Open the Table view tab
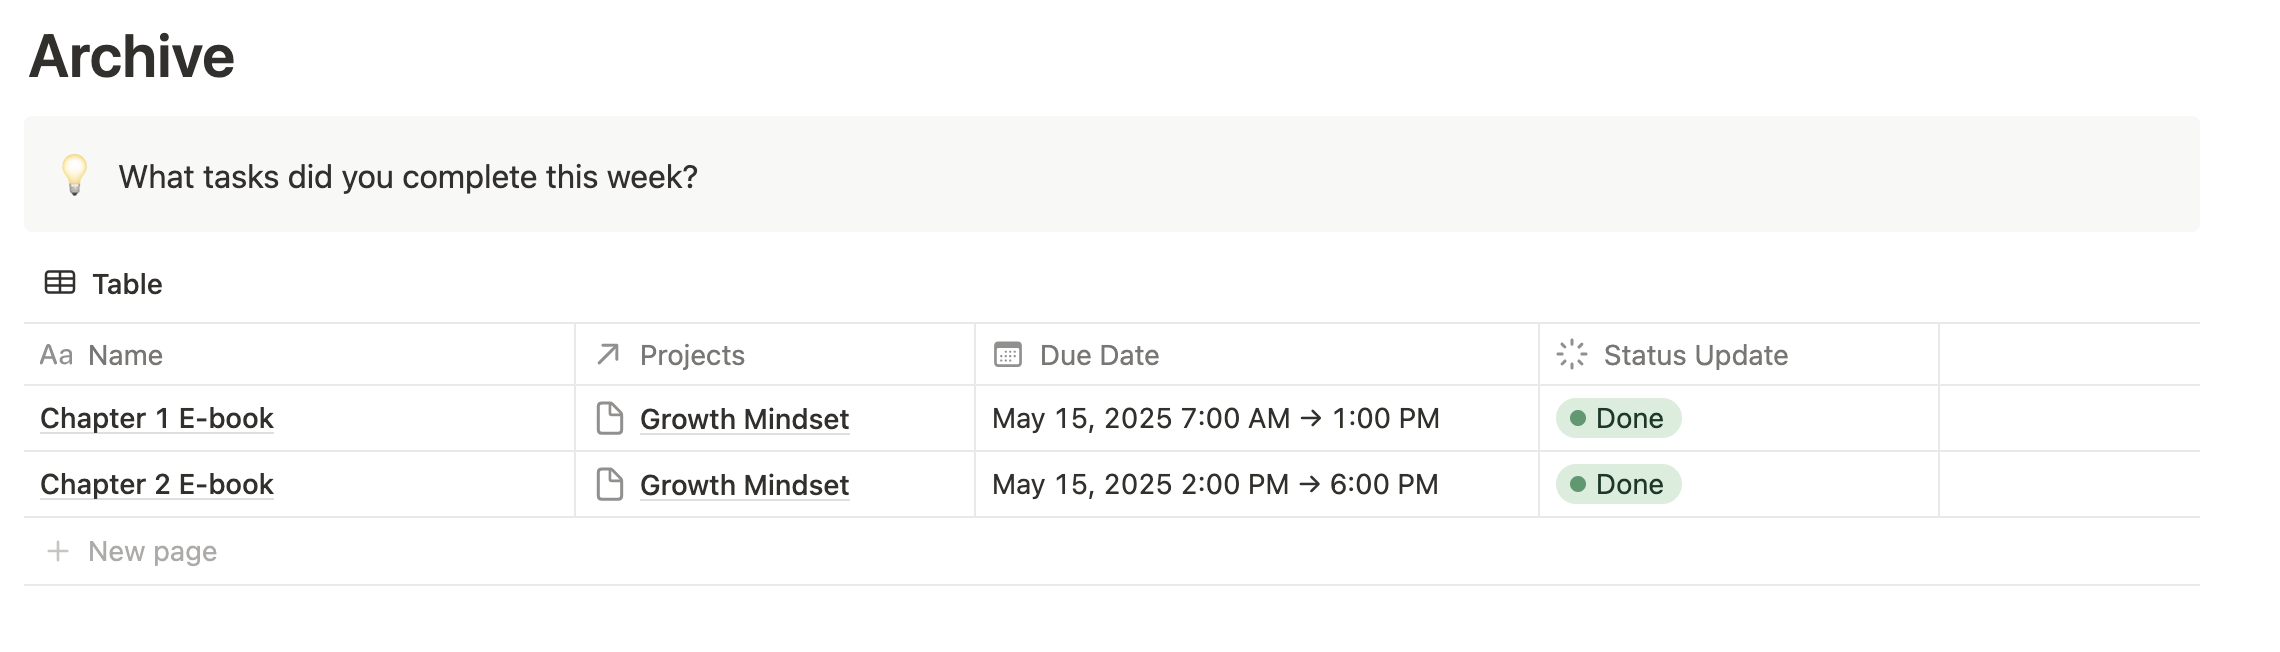Screen dimensions: 2280x652 [x=103, y=284]
